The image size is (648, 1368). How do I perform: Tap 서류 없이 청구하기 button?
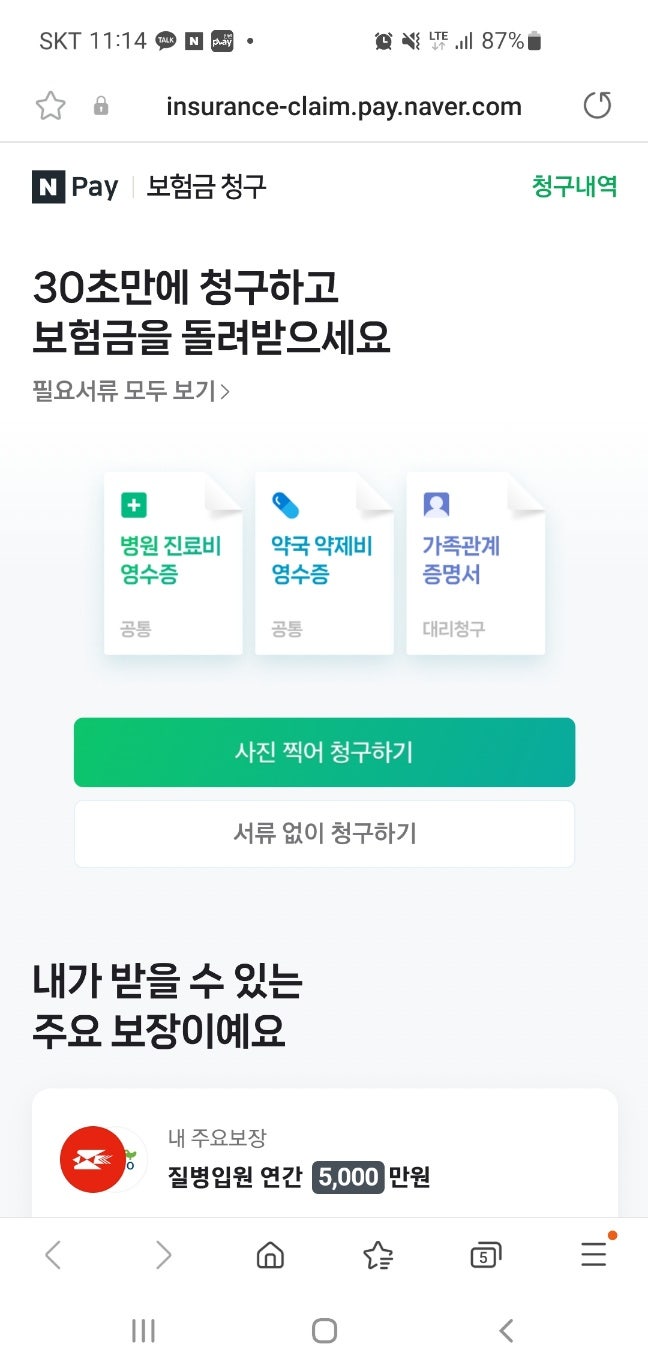324,833
